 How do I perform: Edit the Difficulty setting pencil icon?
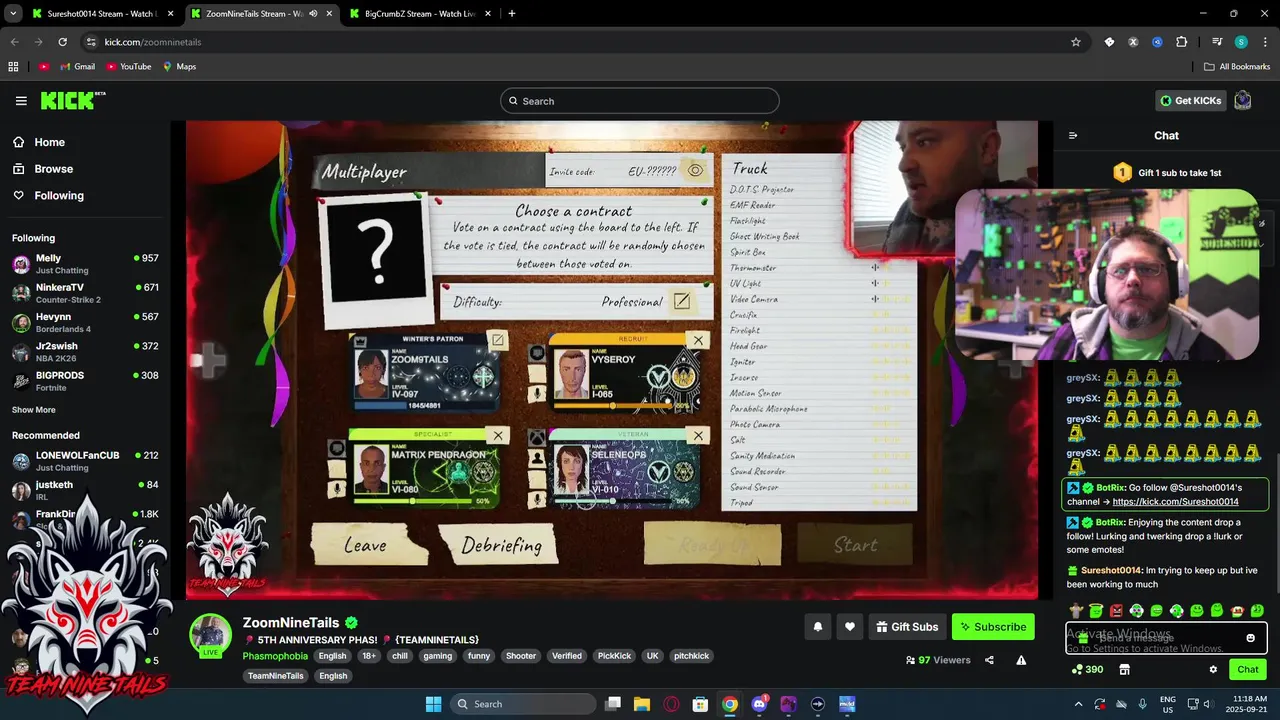682,301
